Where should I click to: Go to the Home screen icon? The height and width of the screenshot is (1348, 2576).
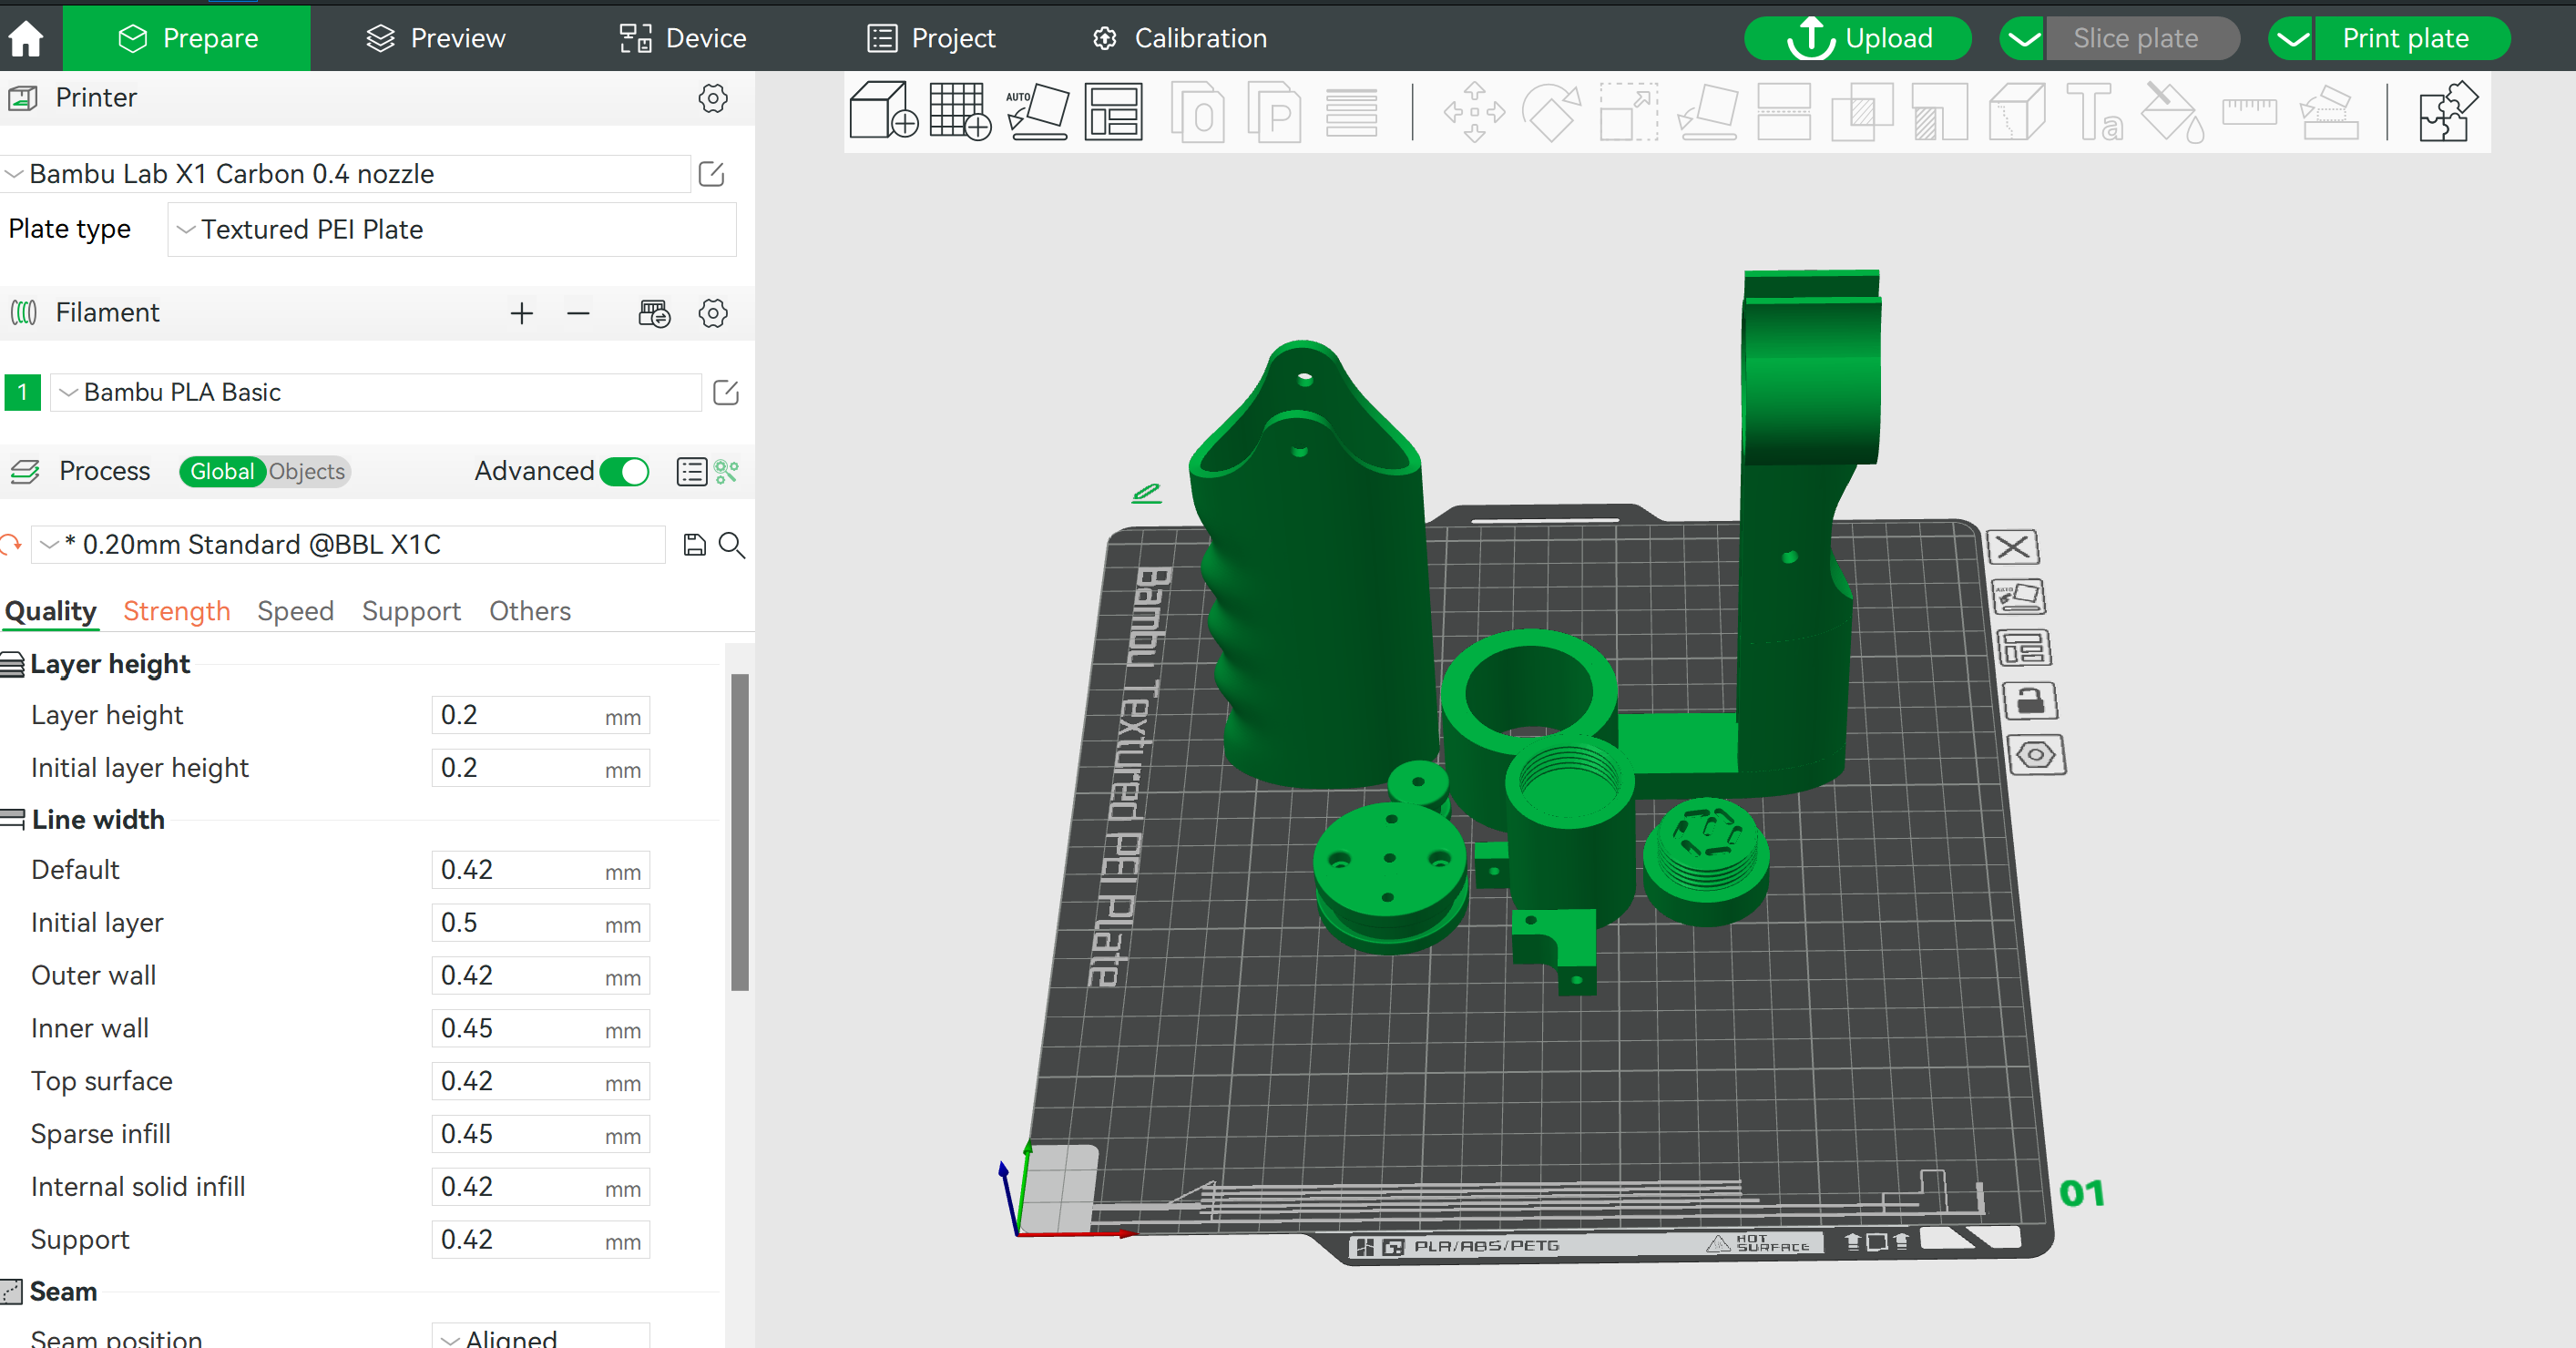coord(26,38)
